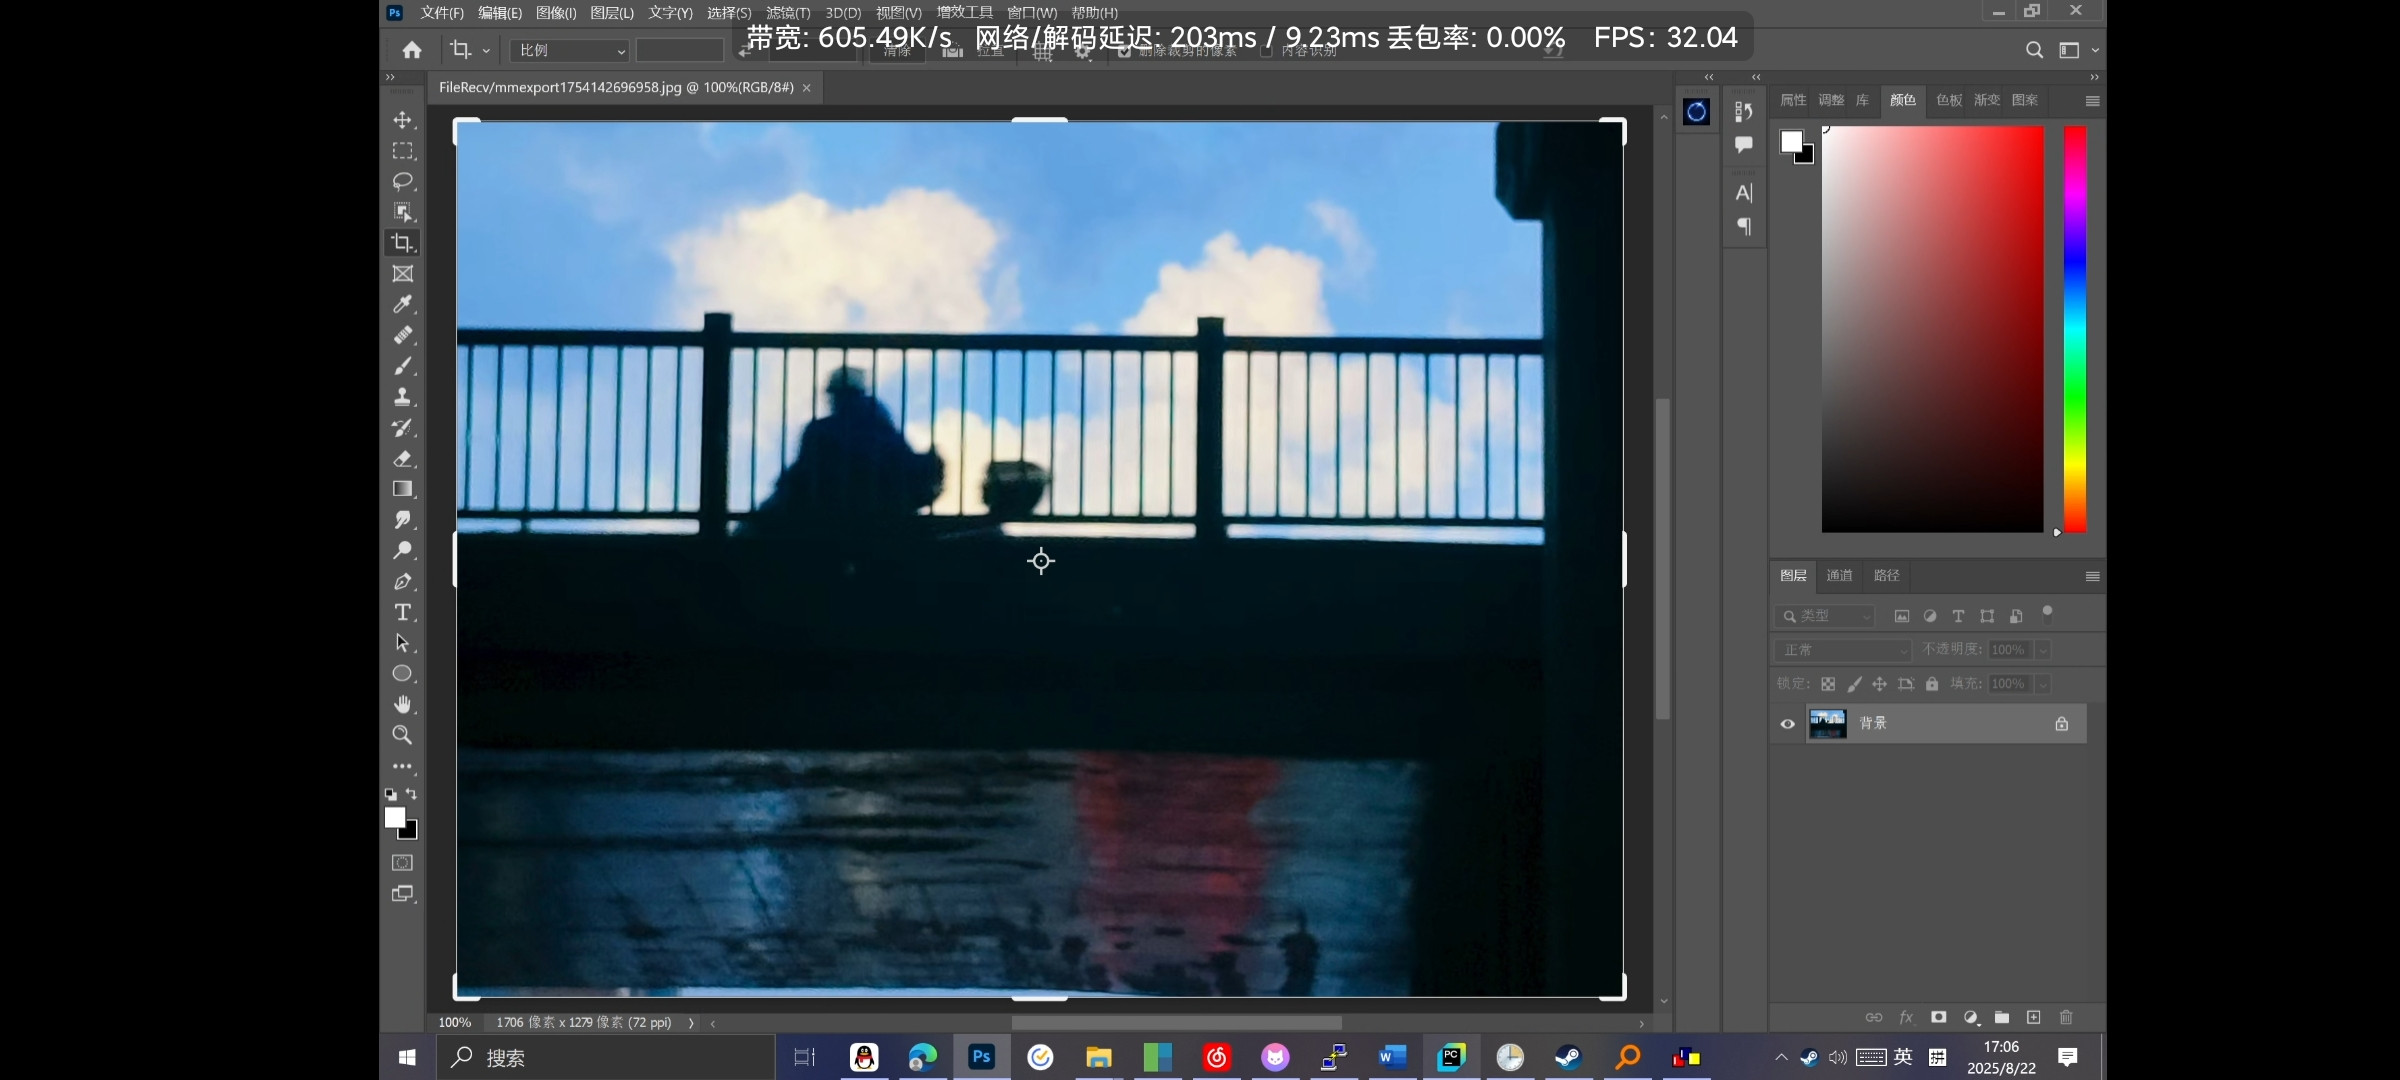Select the Move tool
The height and width of the screenshot is (1080, 2400).
403,120
